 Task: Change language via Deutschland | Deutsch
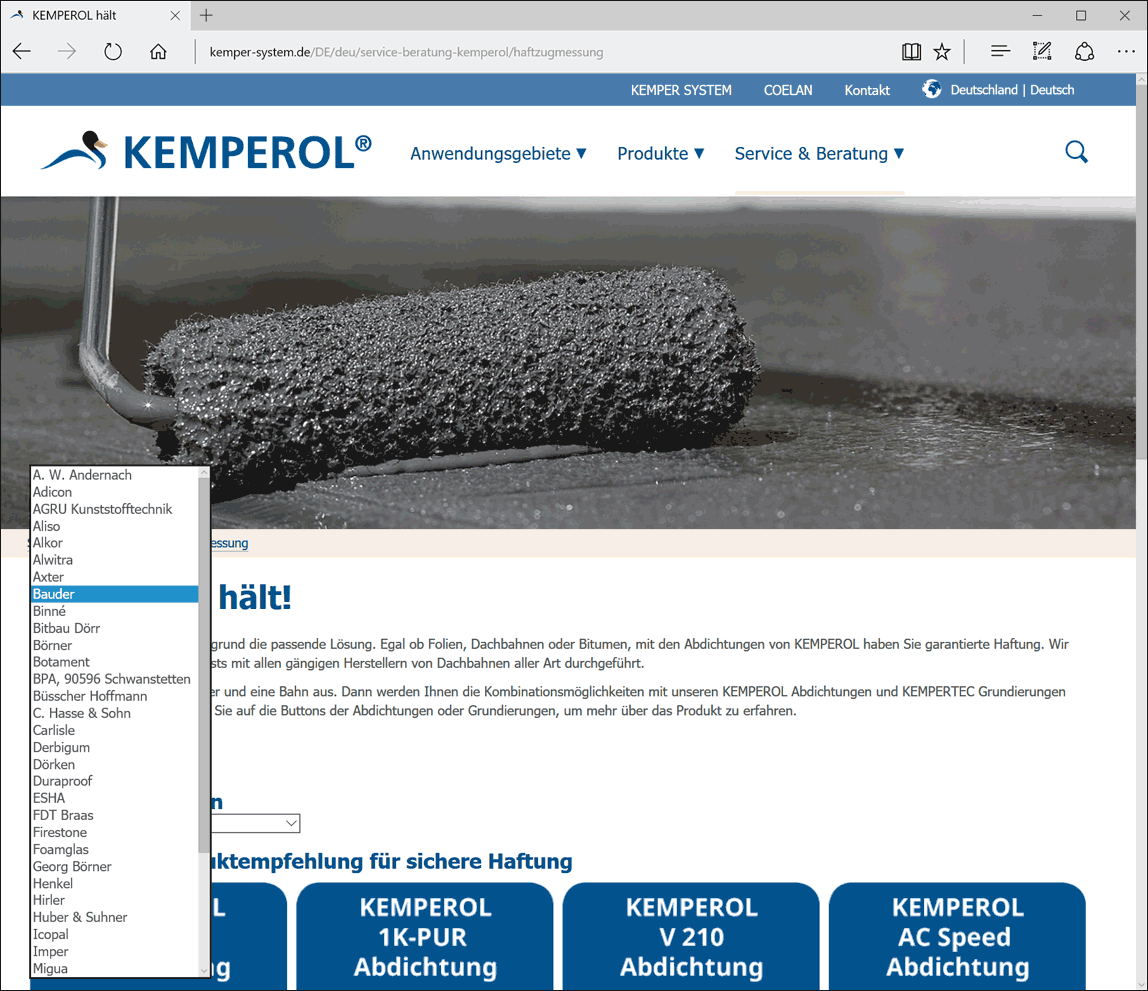1012,90
